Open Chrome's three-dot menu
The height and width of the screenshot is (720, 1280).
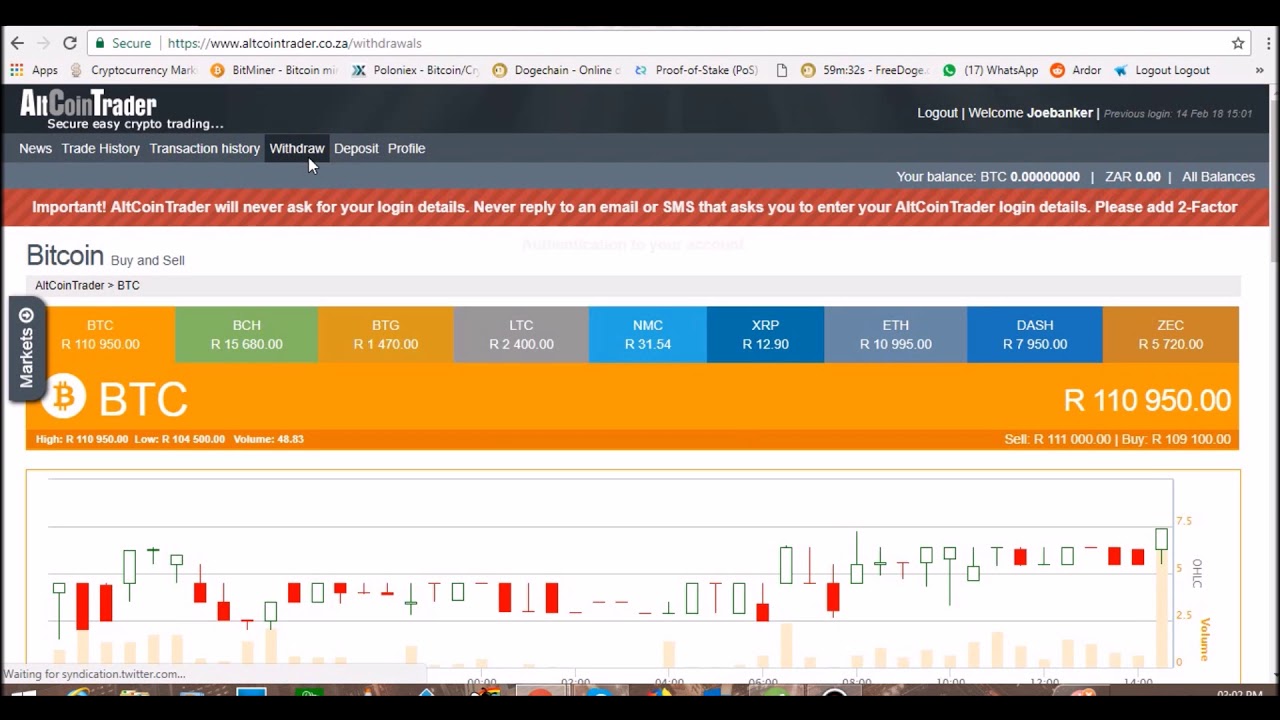coord(1268,43)
